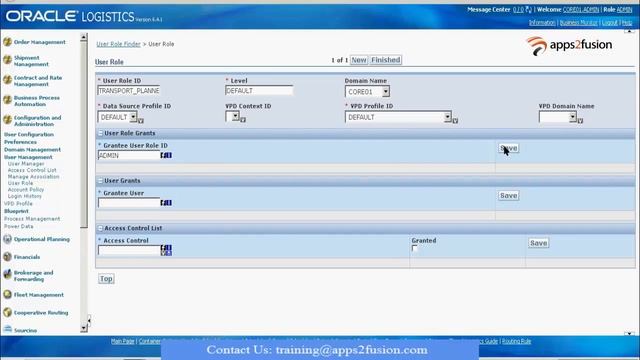Click sidebar scrollbar down arrow
The height and width of the screenshot is (360, 640).
tap(84, 328)
